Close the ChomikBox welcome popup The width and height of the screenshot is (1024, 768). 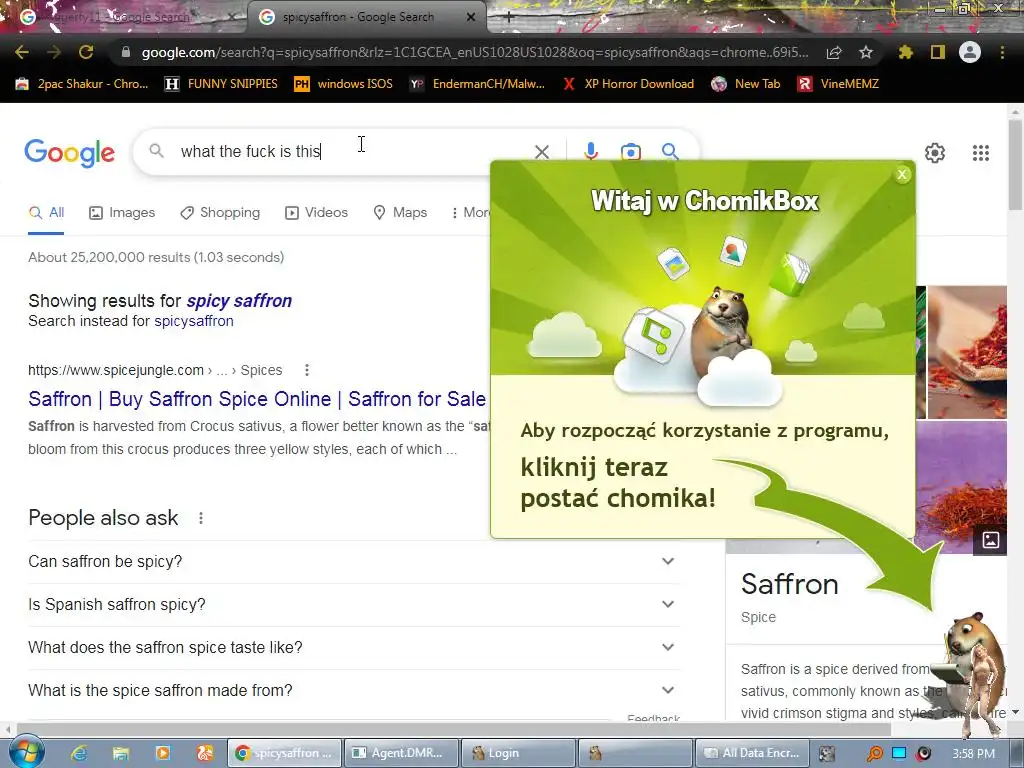click(x=903, y=174)
